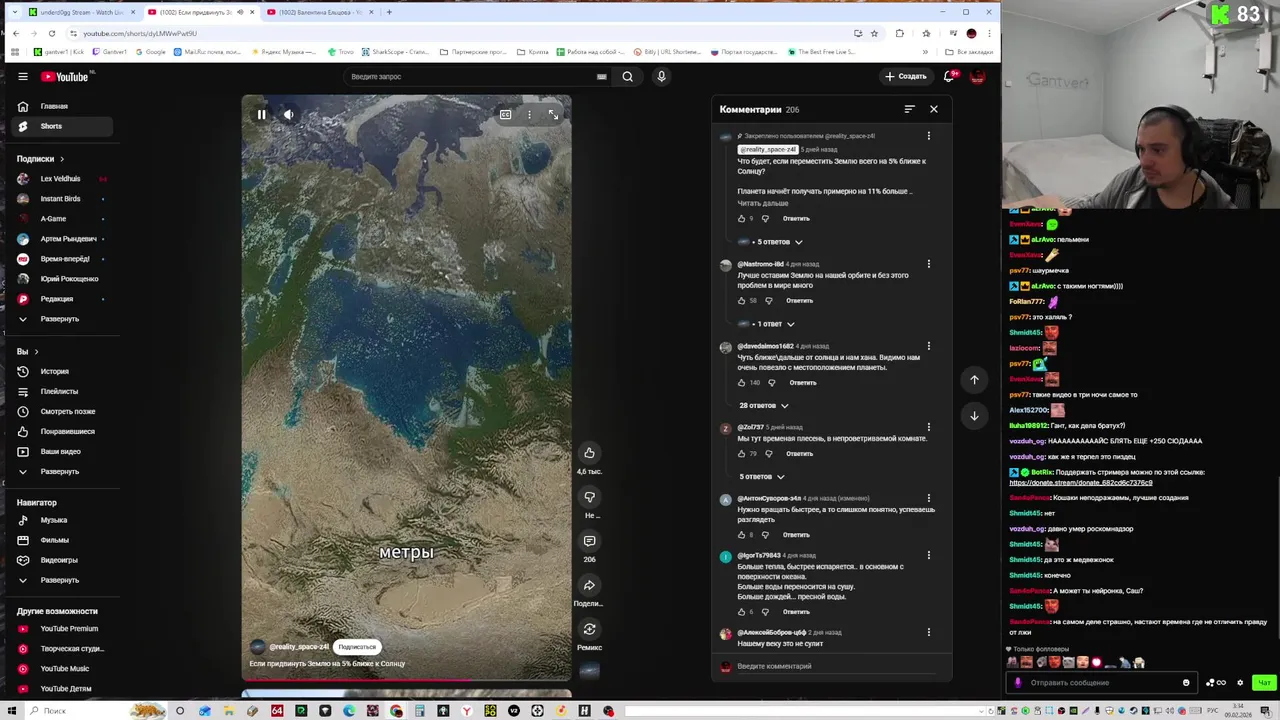Go to next Short with down arrow
The height and width of the screenshot is (720, 1280).
974,416
